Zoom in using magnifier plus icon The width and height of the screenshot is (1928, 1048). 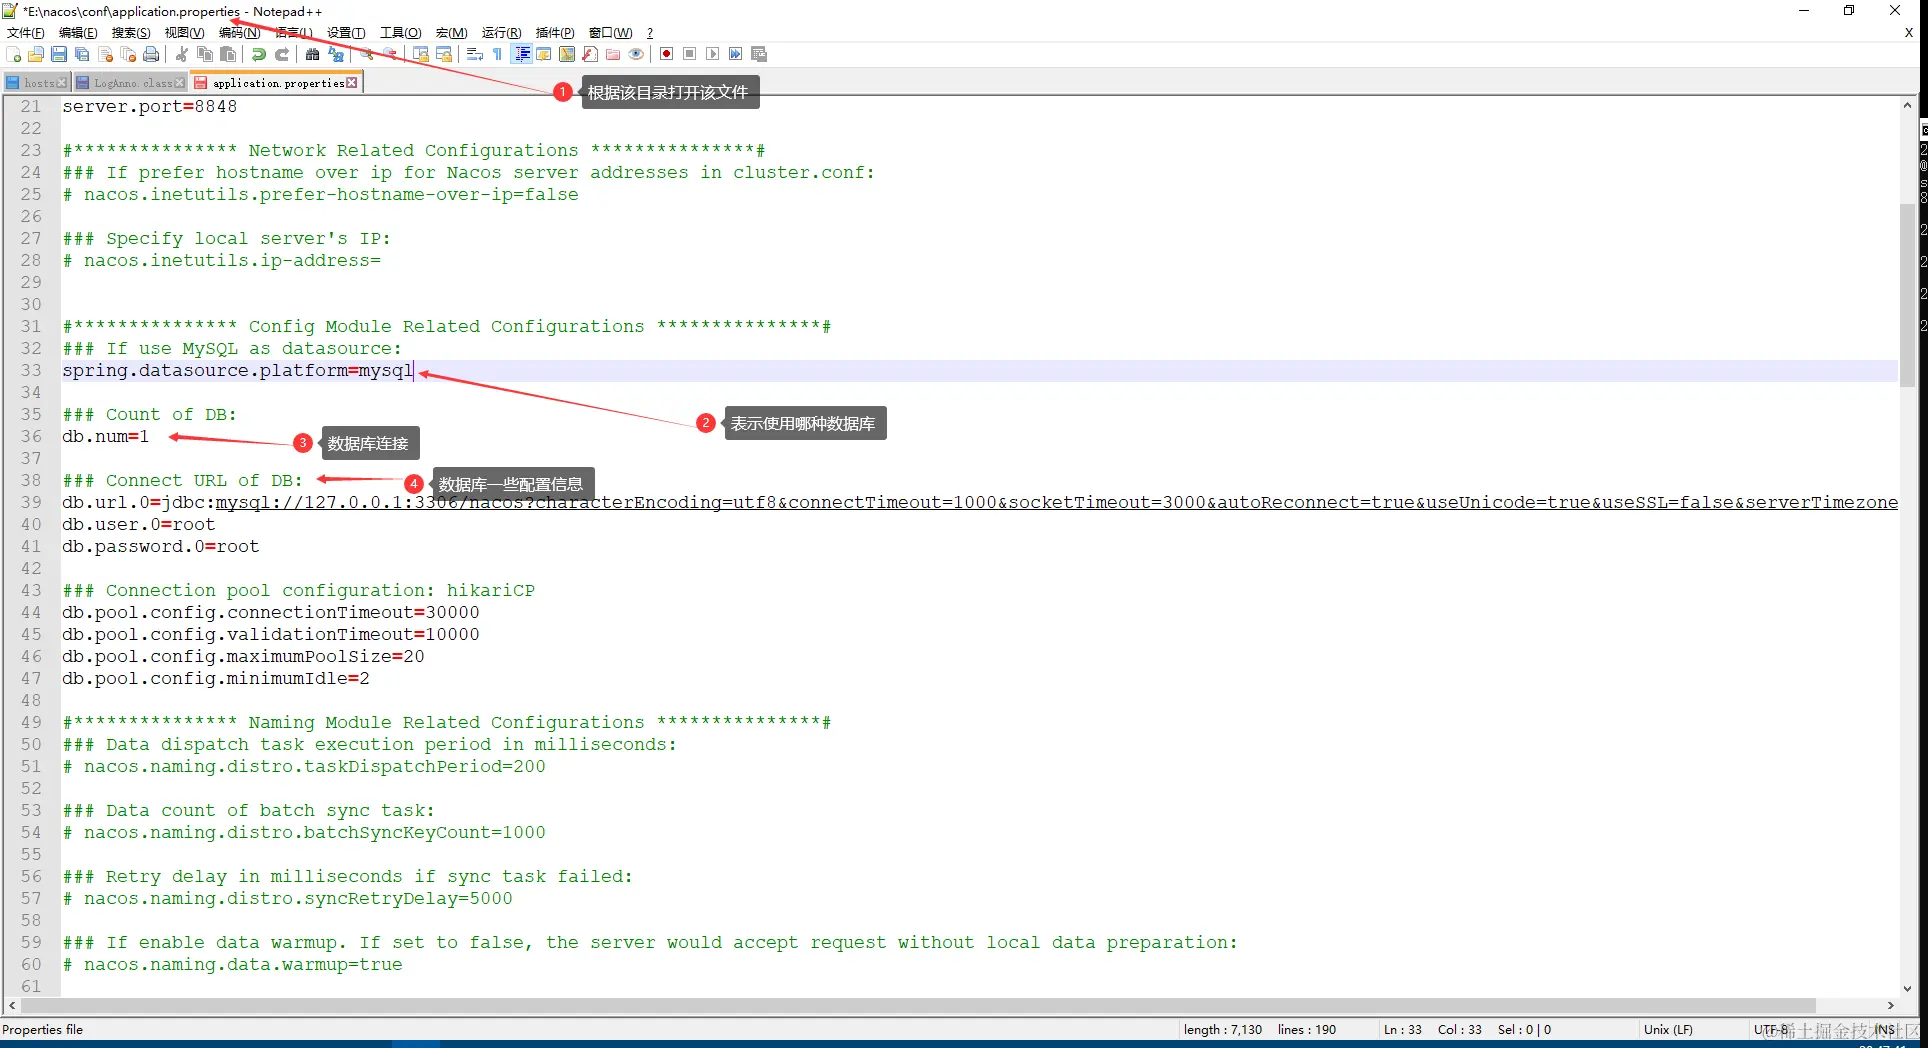point(367,54)
